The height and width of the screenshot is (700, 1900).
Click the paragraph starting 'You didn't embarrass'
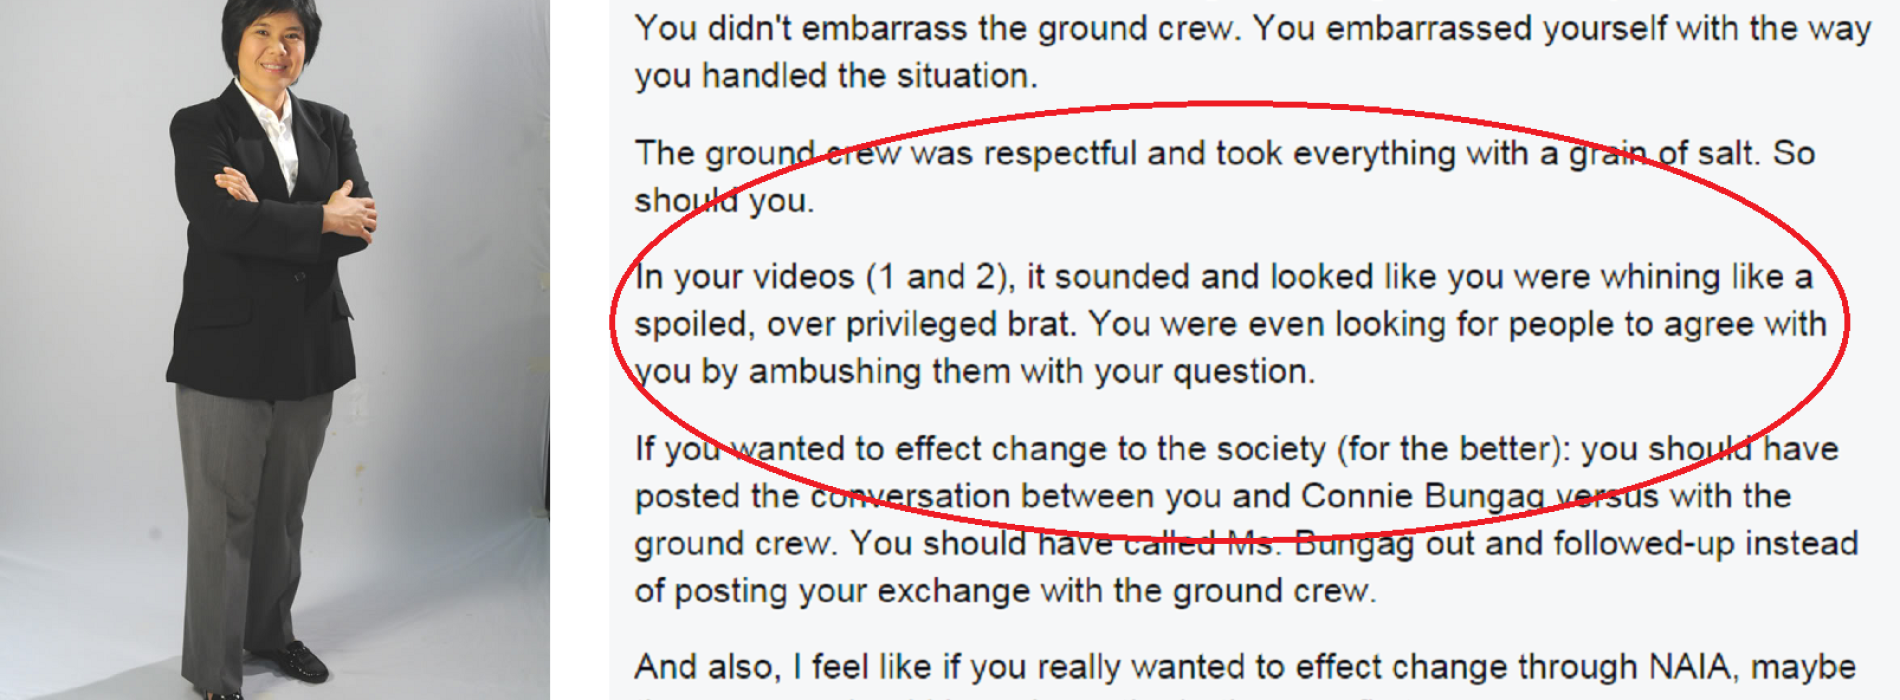point(1252,52)
